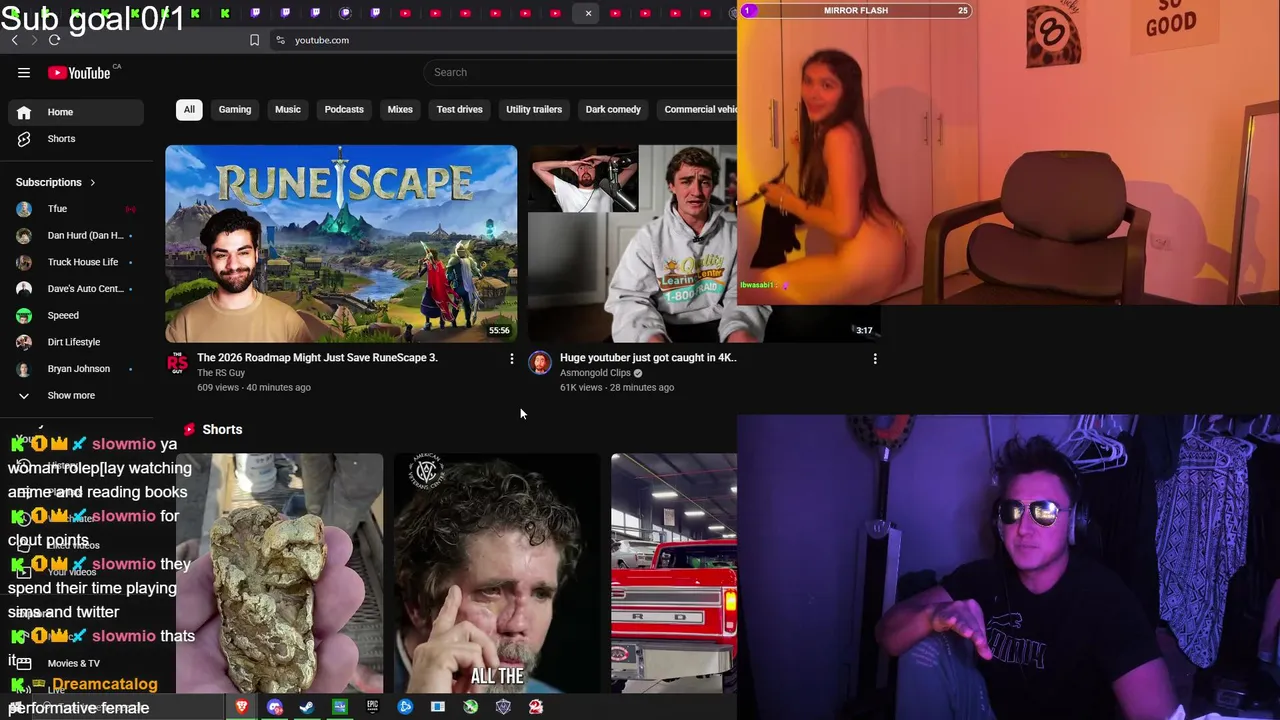
Task: Click the red Shorts shelf icon
Action: 189,429
